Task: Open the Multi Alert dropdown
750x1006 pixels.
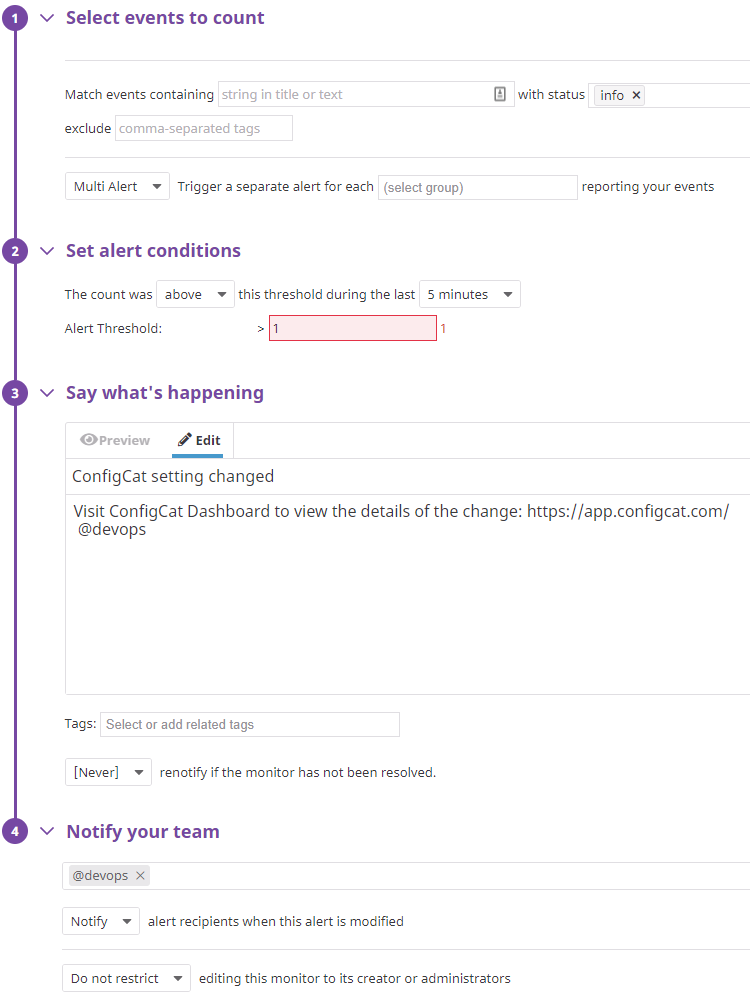Action: [117, 187]
